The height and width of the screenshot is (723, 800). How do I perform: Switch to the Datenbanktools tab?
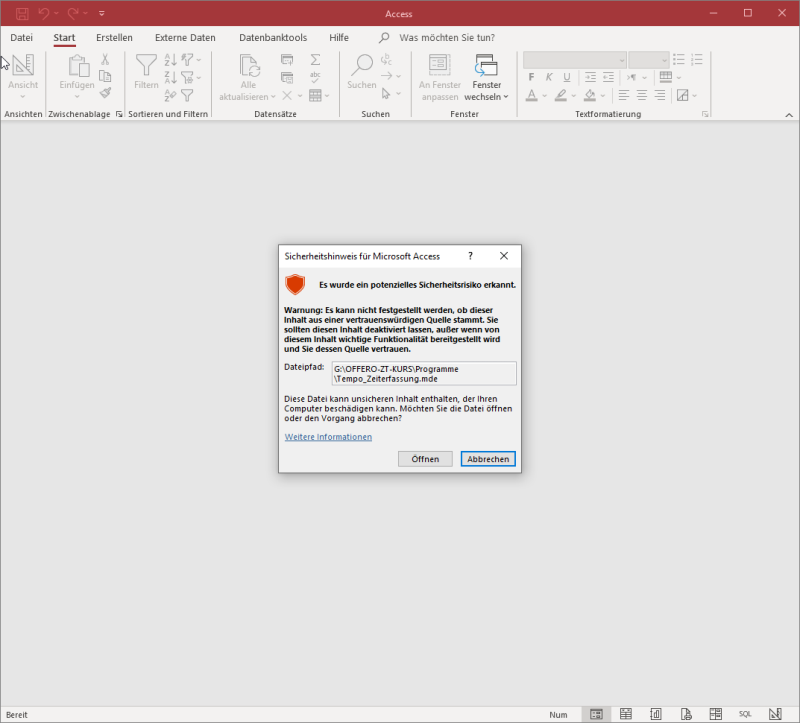(273, 37)
